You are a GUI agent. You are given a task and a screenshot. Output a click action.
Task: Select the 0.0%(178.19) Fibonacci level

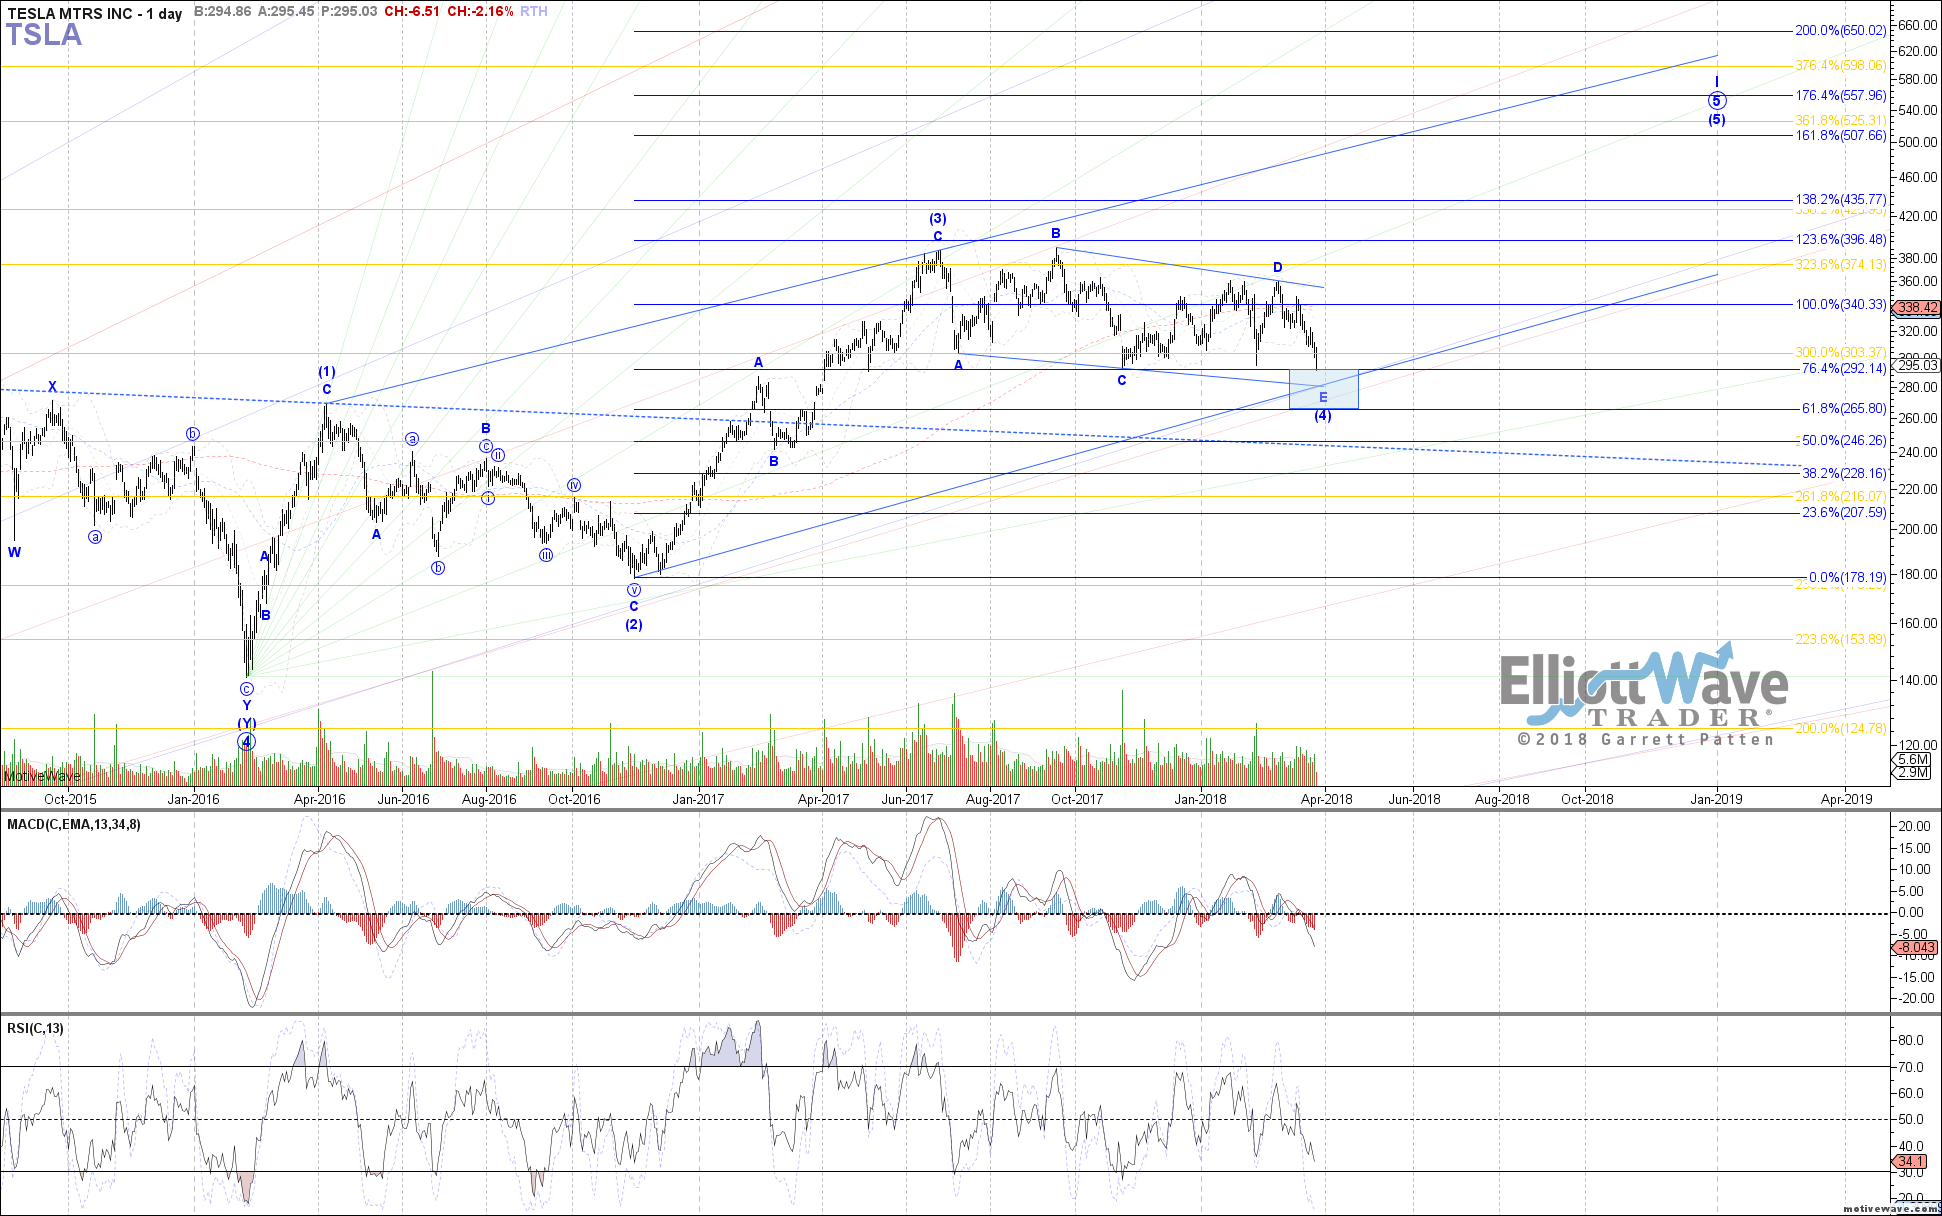tap(1847, 578)
